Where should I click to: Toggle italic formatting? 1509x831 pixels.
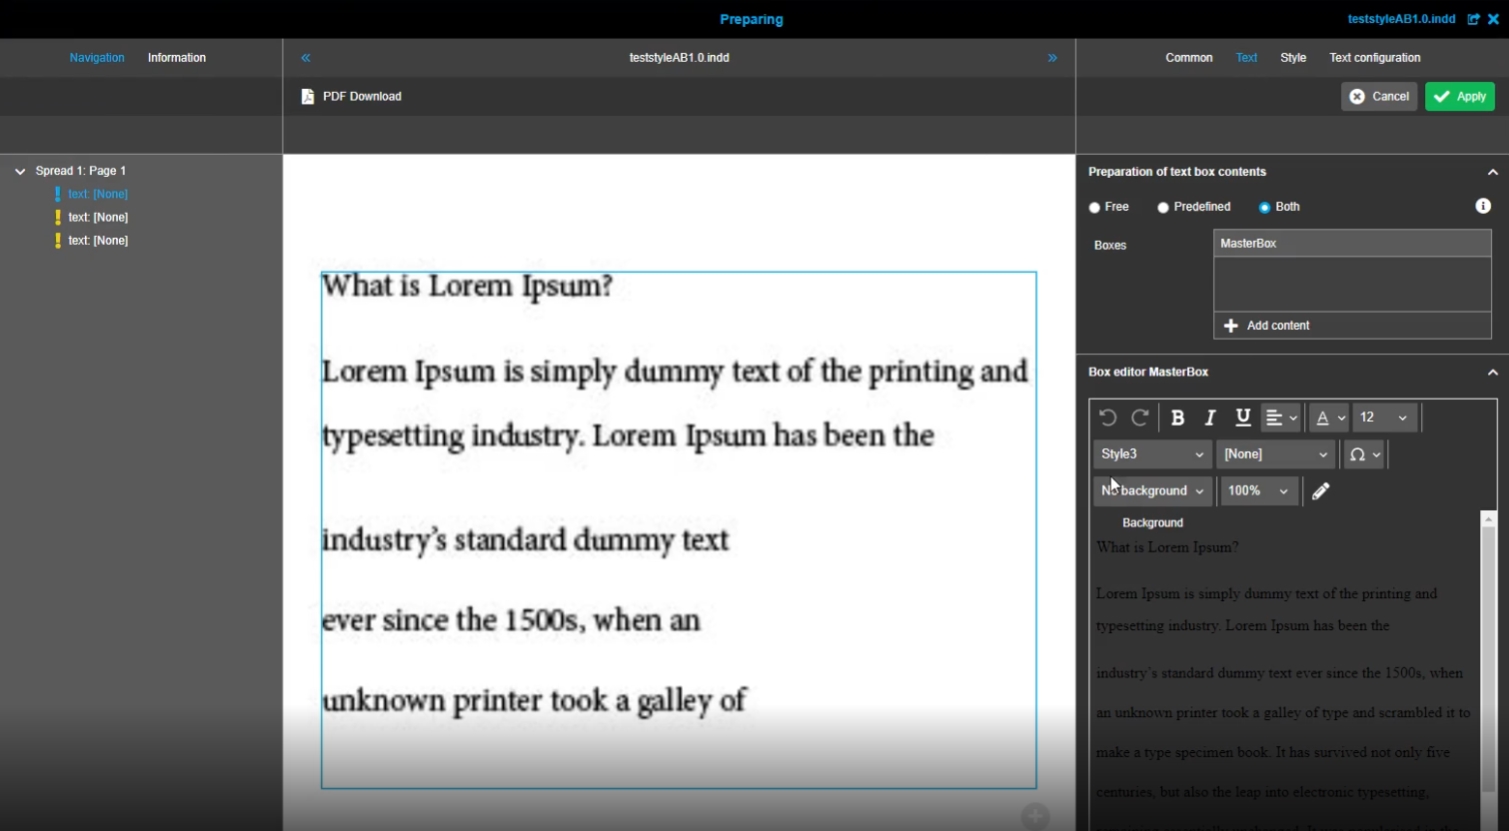(x=1210, y=418)
